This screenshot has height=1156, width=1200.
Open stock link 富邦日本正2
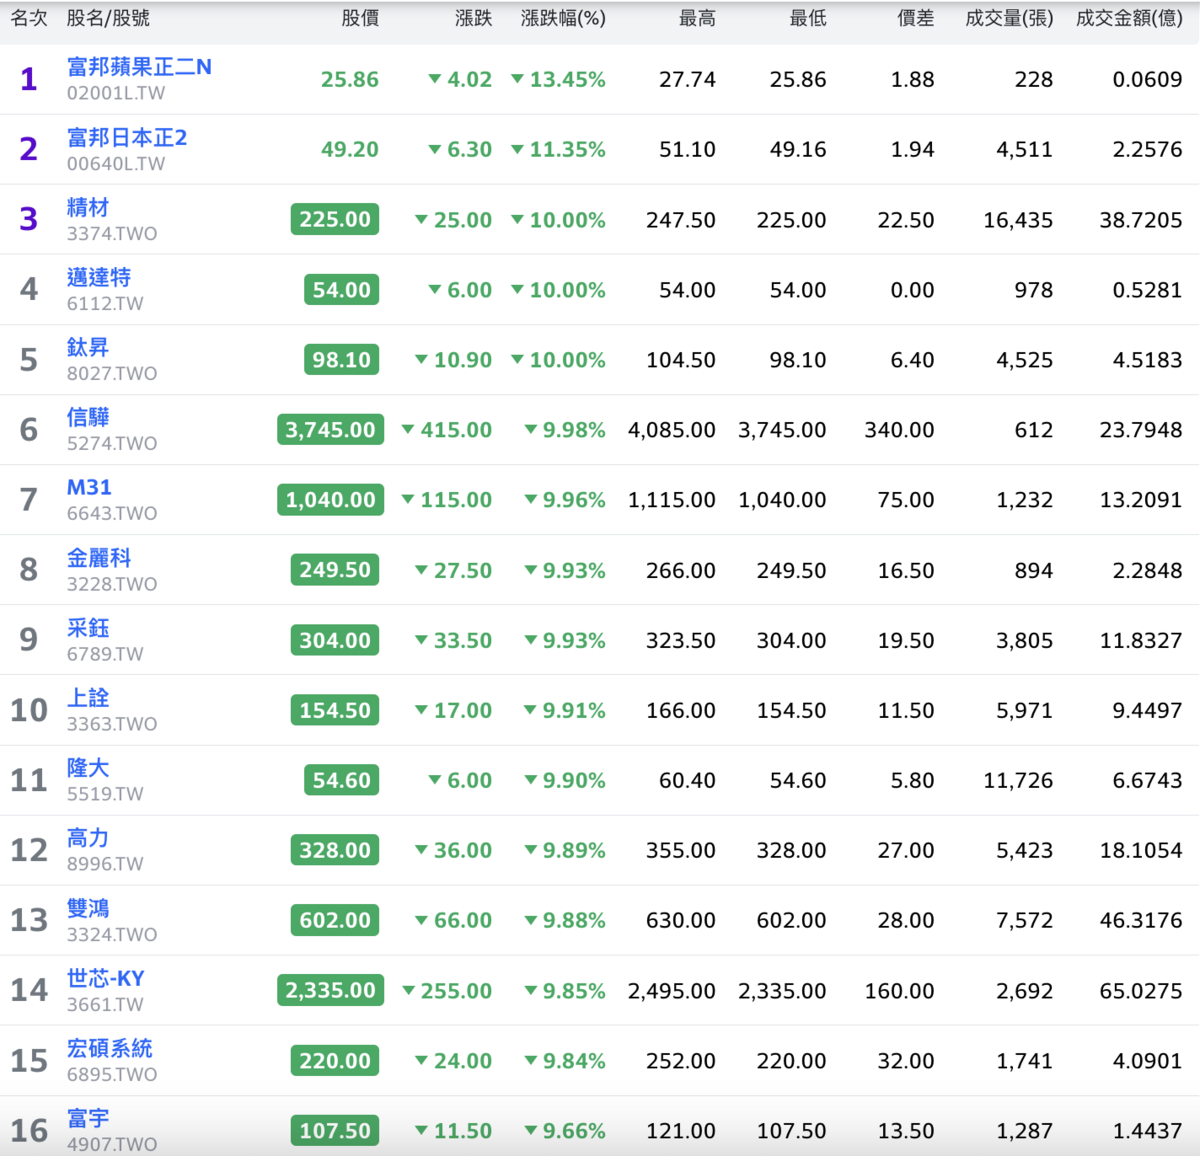[x=127, y=137]
